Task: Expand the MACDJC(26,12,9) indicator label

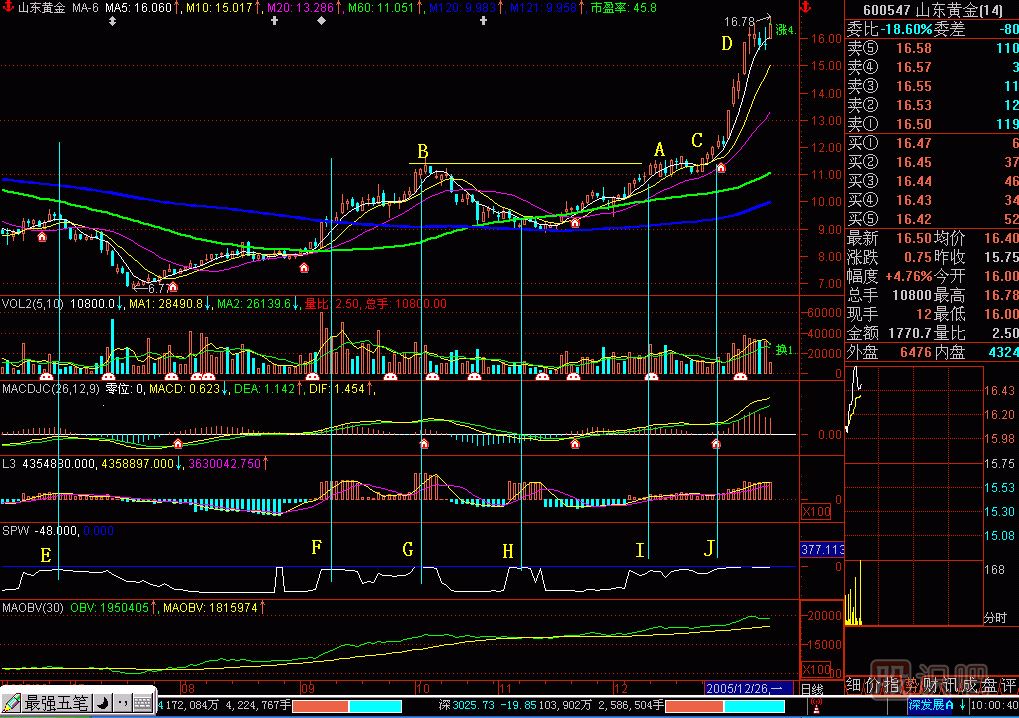Action: point(50,388)
